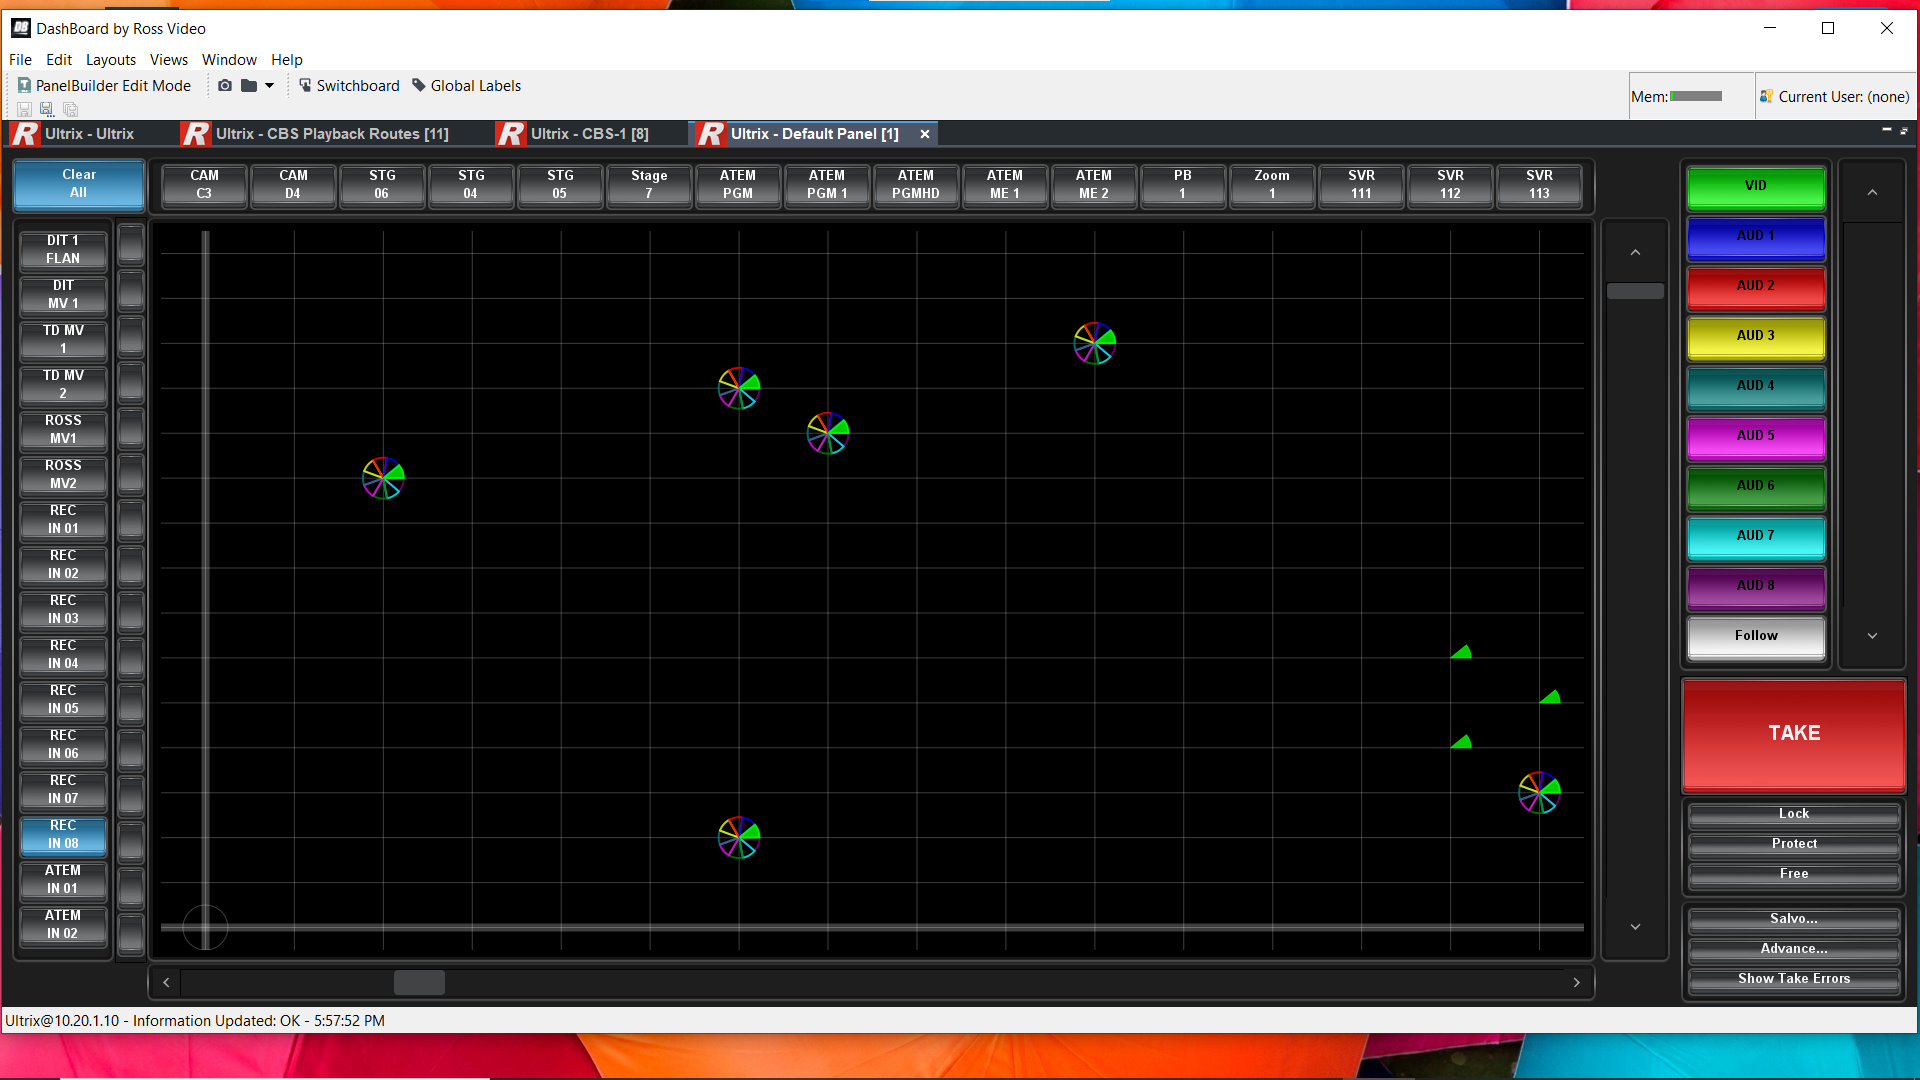The height and width of the screenshot is (1080, 1920).
Task: Click the Save As floppy disk icon
Action: click(x=46, y=109)
